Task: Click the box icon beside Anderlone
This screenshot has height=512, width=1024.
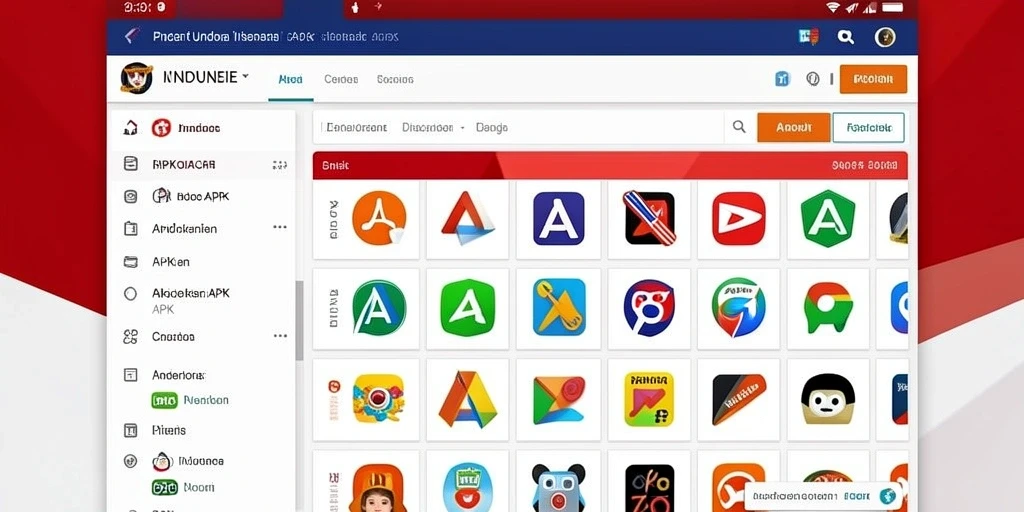Action: 131,375
